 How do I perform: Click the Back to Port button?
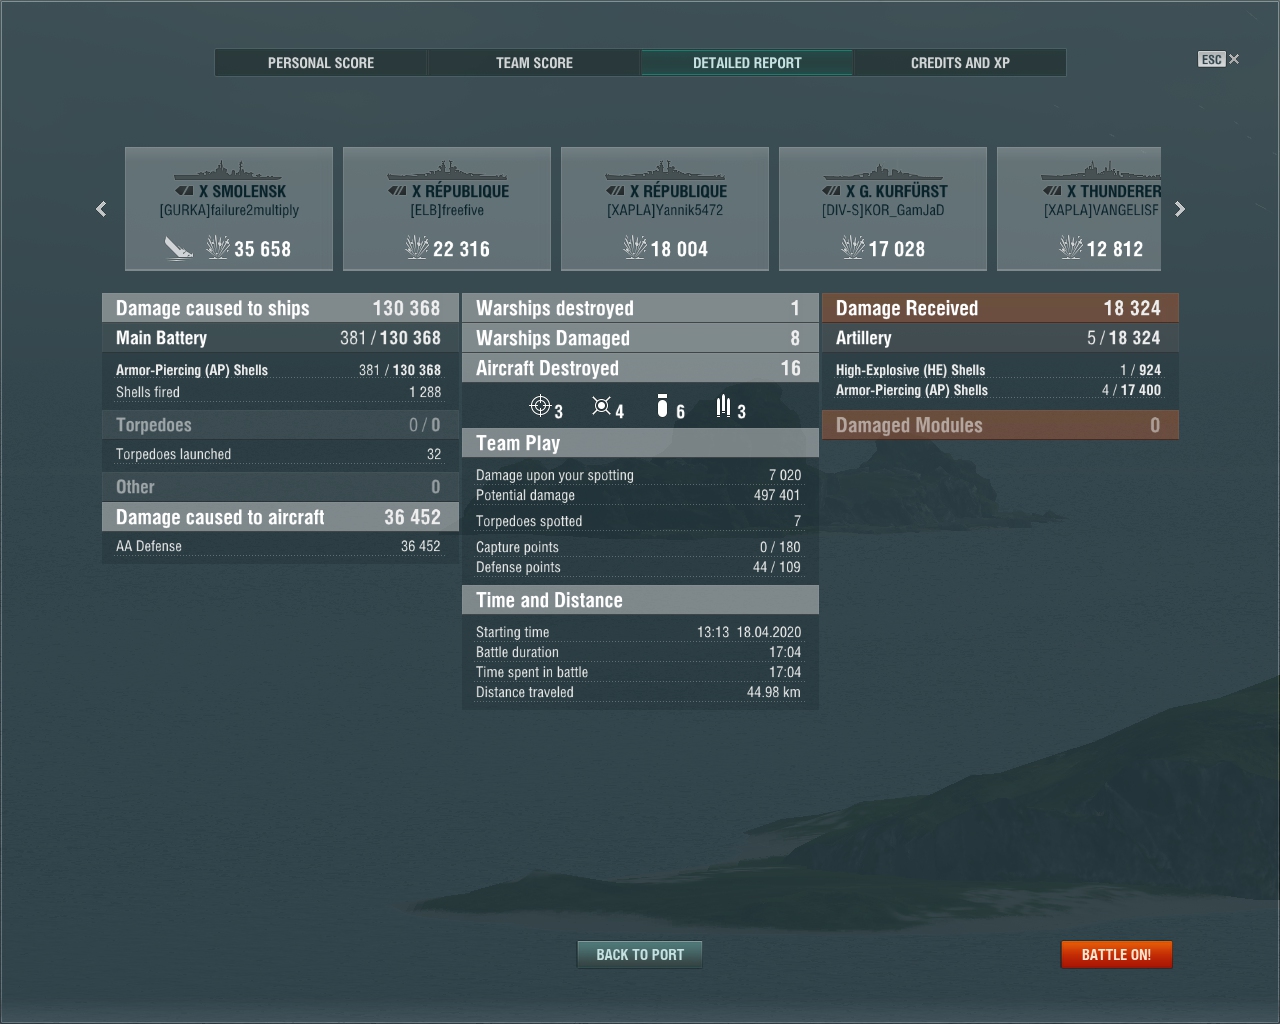click(x=640, y=955)
